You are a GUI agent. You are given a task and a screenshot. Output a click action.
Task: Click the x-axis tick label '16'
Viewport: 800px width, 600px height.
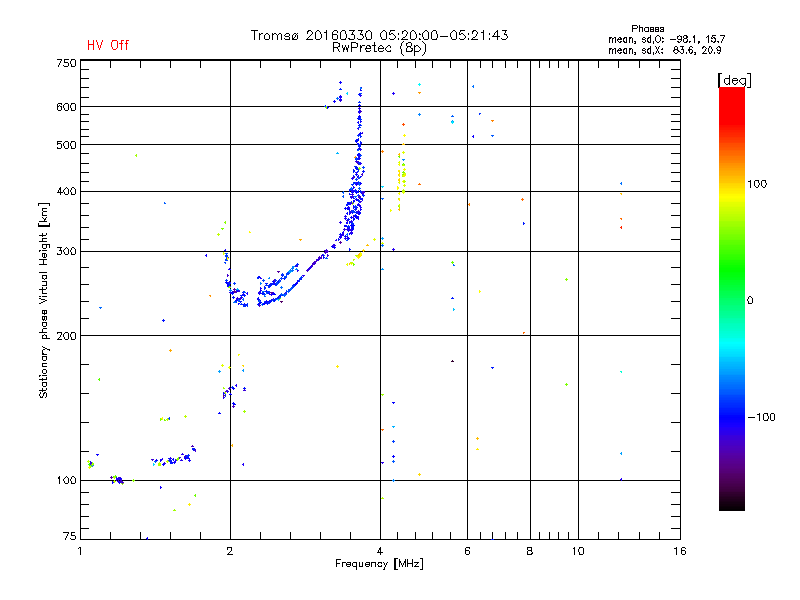point(680,552)
